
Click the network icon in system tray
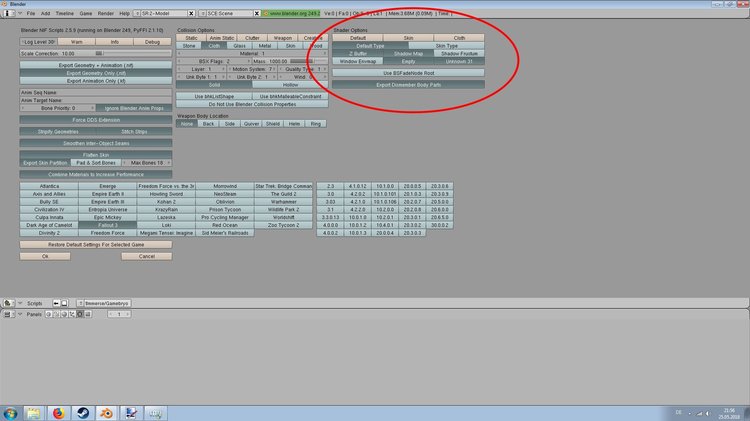[x=699, y=413]
